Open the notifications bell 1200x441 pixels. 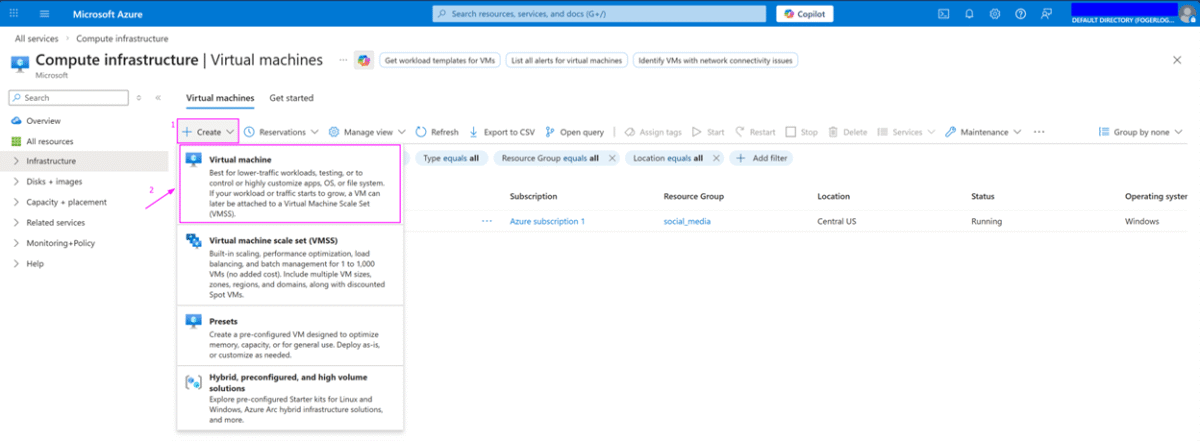(969, 14)
